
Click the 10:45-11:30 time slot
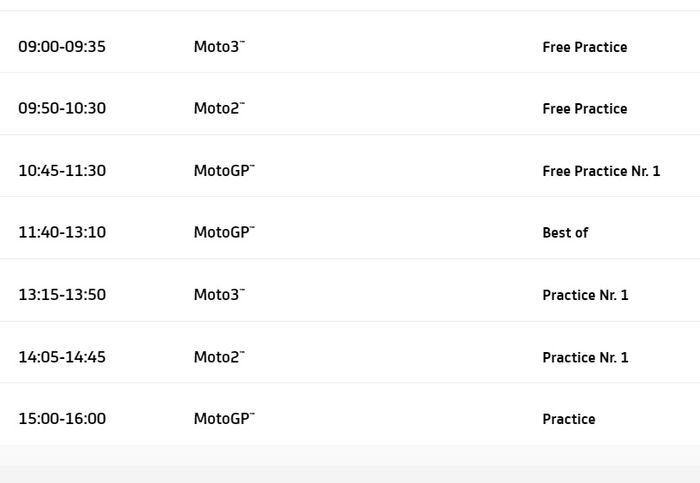coord(62,170)
